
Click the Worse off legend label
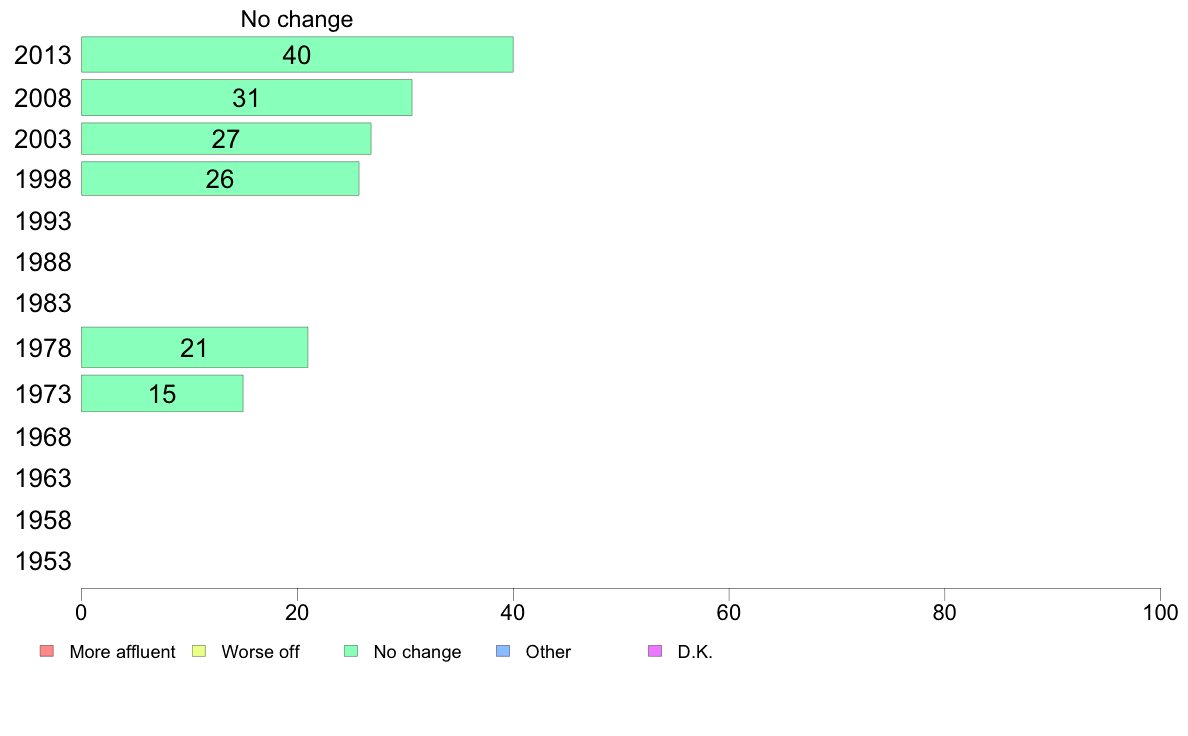[261, 652]
